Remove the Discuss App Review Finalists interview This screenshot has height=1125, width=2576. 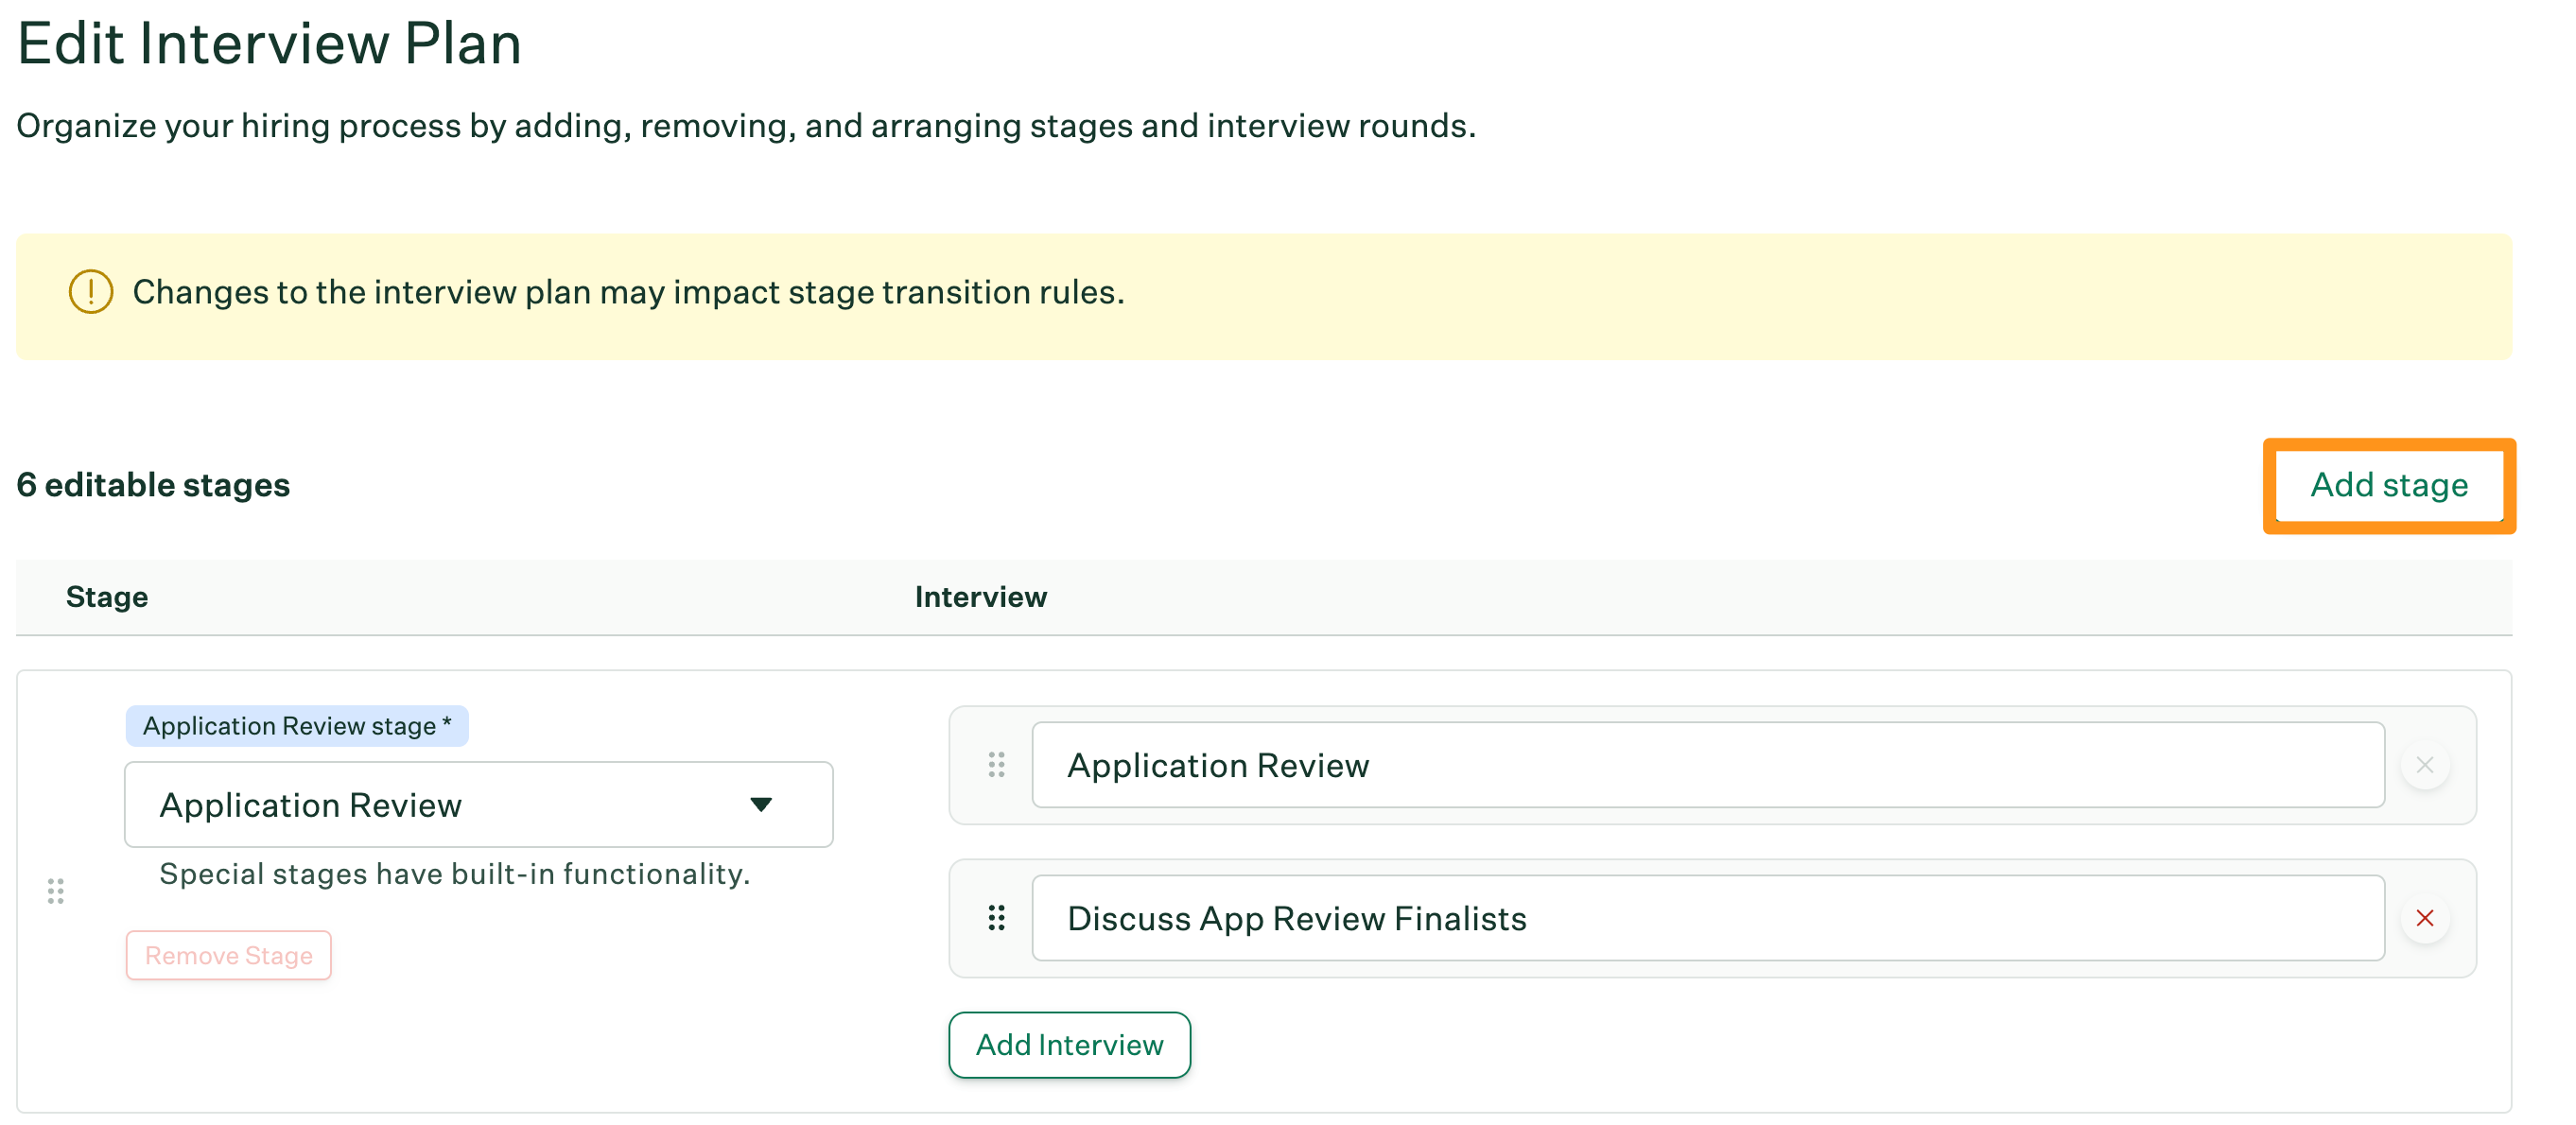pyautogui.click(x=2424, y=918)
